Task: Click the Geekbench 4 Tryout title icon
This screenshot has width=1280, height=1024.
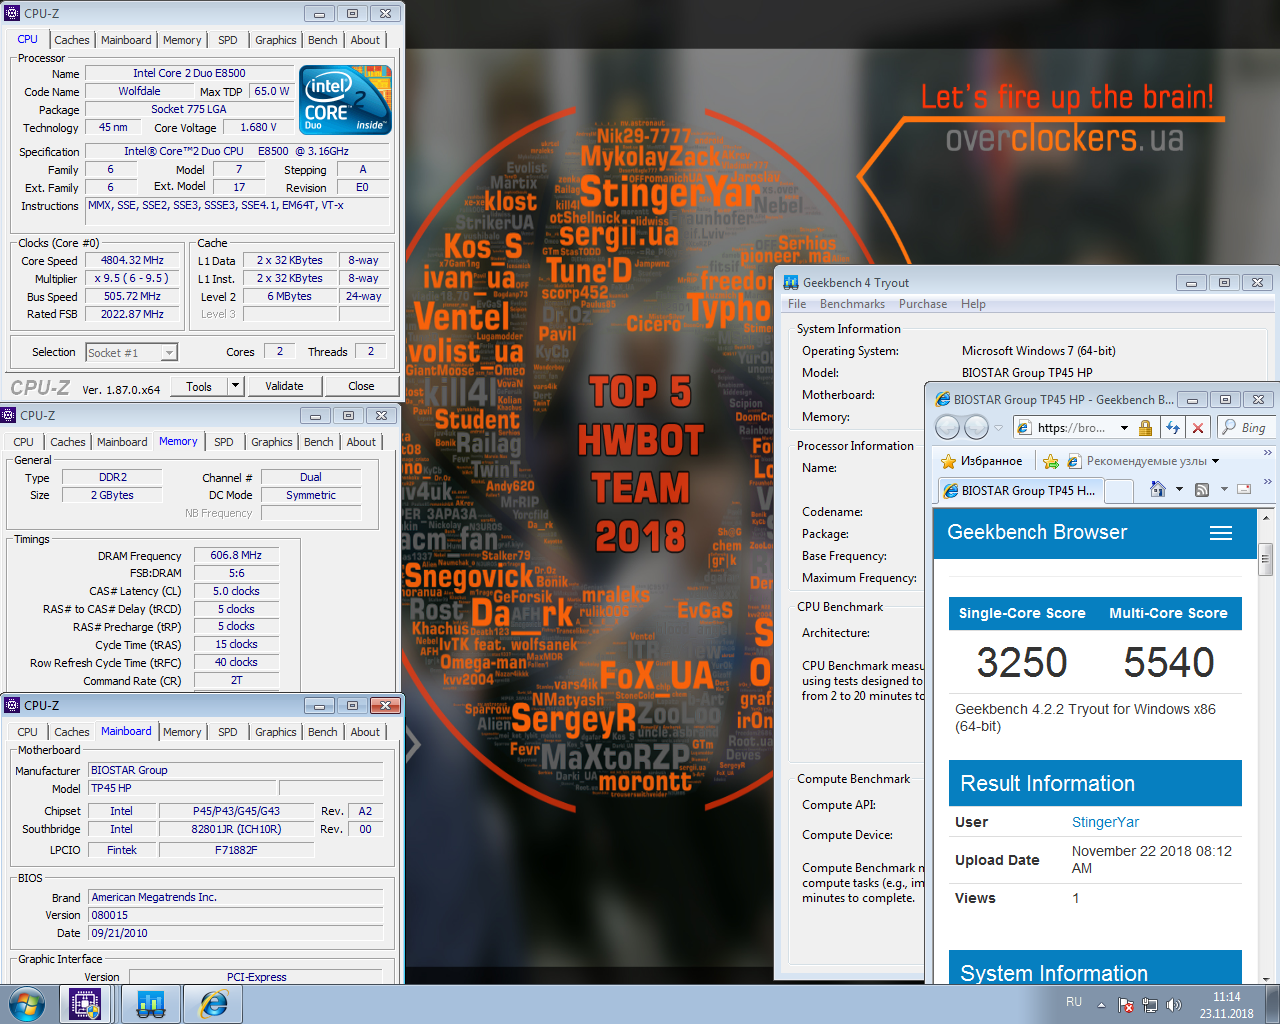Action: pyautogui.click(x=791, y=282)
